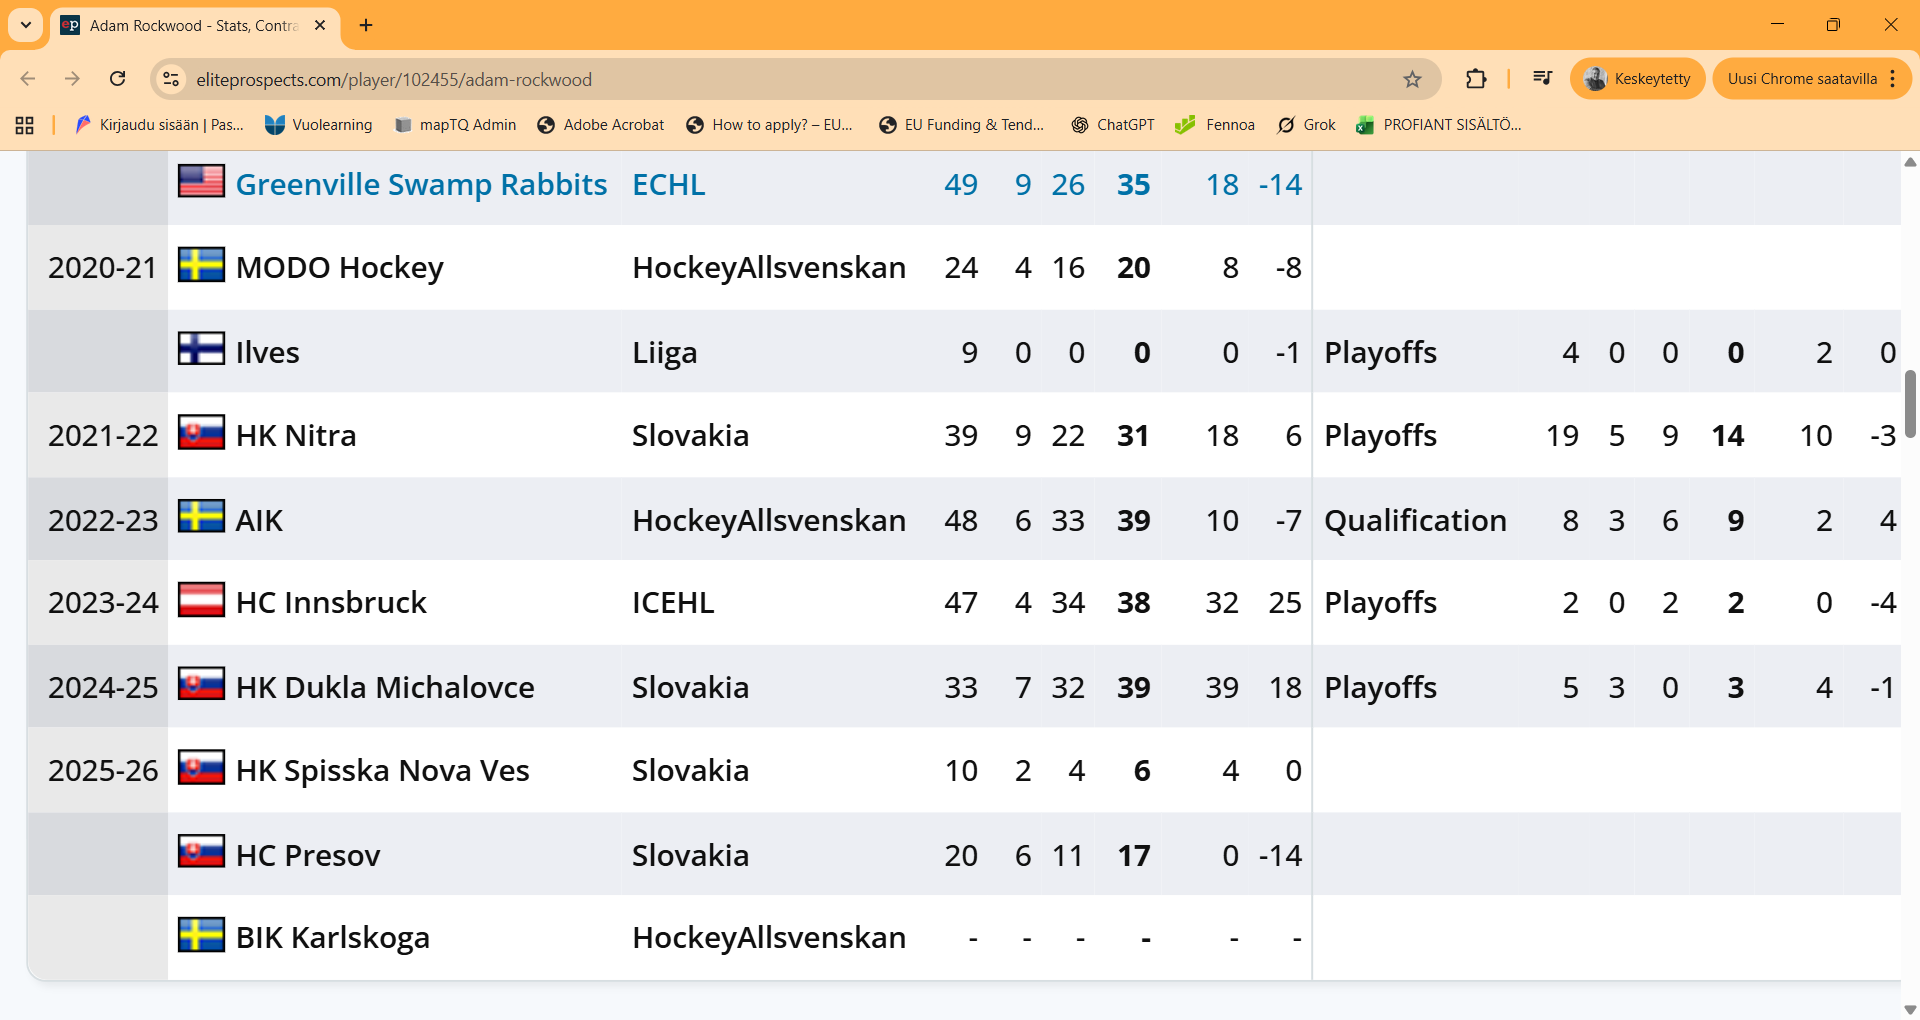Open the media controls icon
1920x1020 pixels.
(x=1543, y=79)
